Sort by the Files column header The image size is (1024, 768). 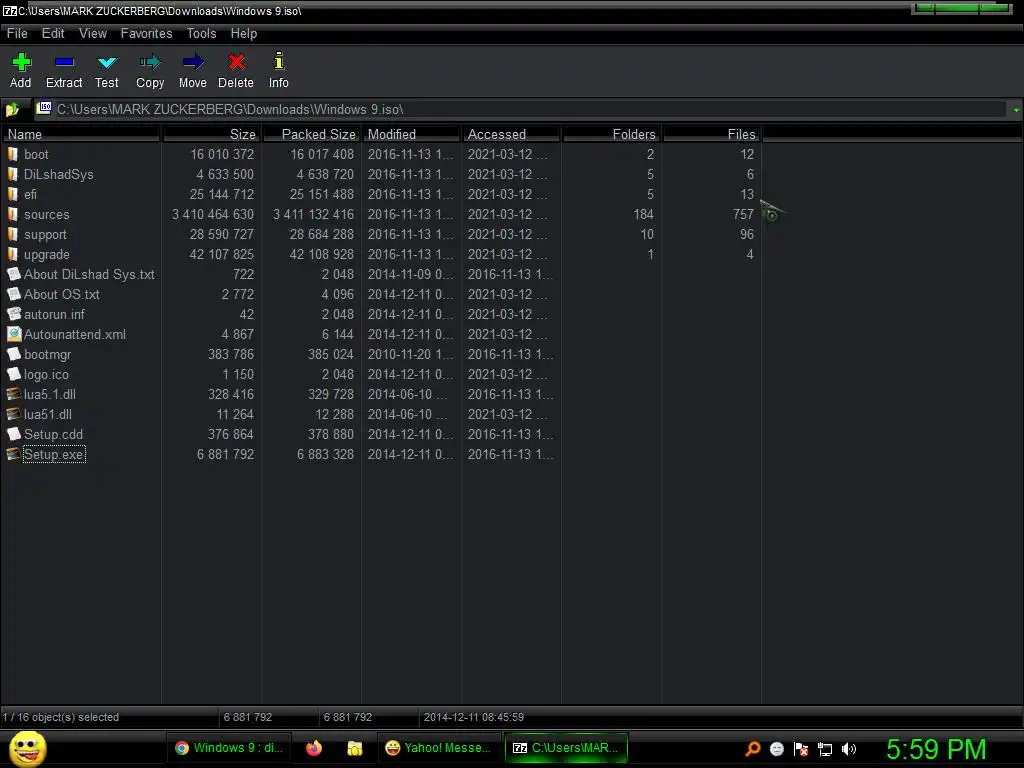(x=712, y=134)
